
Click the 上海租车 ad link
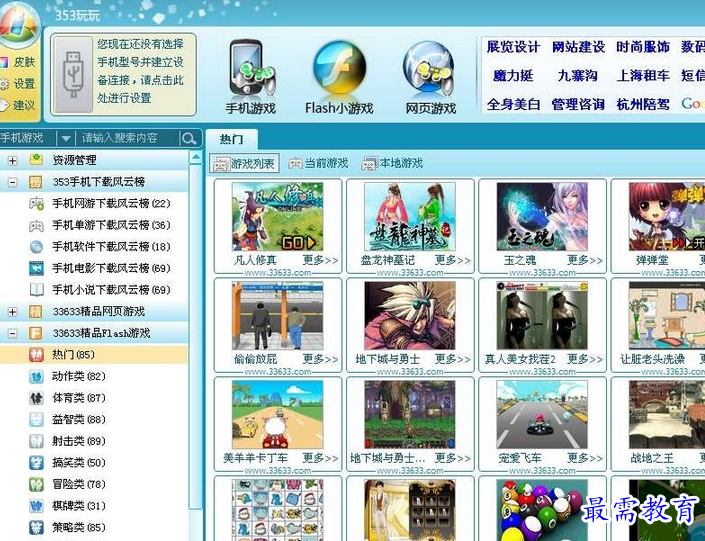tap(643, 75)
